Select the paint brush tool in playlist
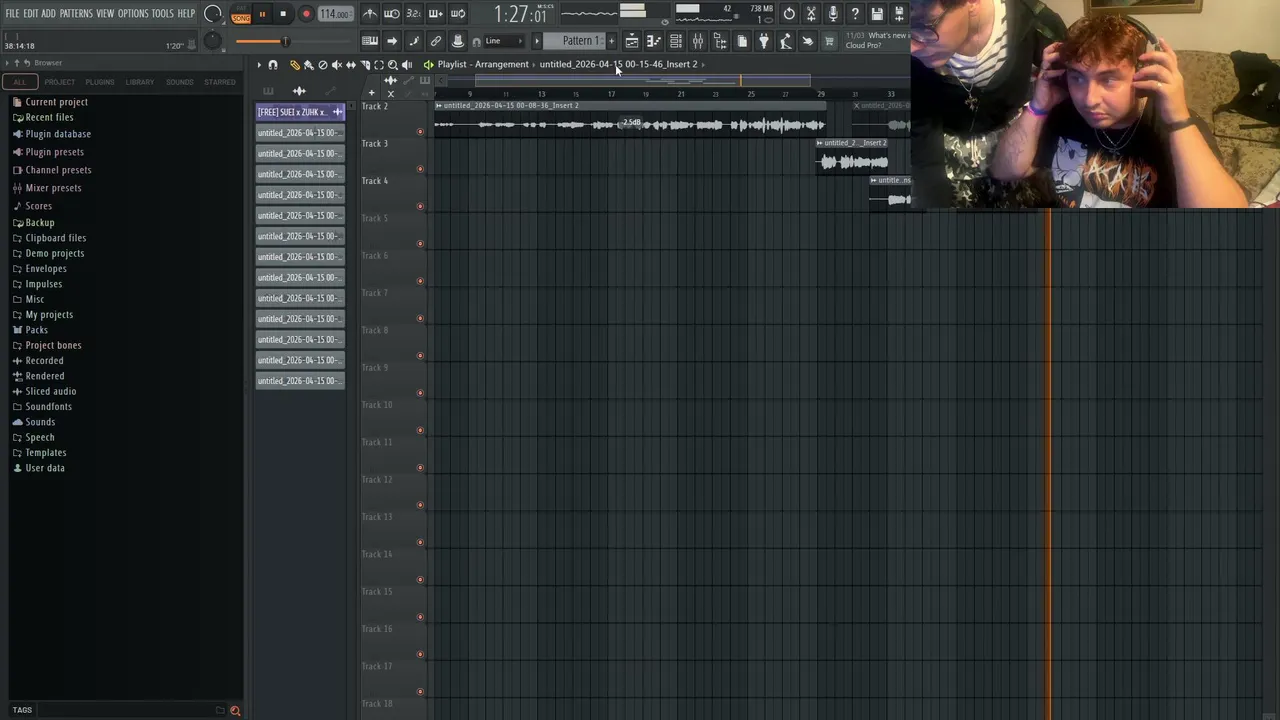 coord(308,65)
